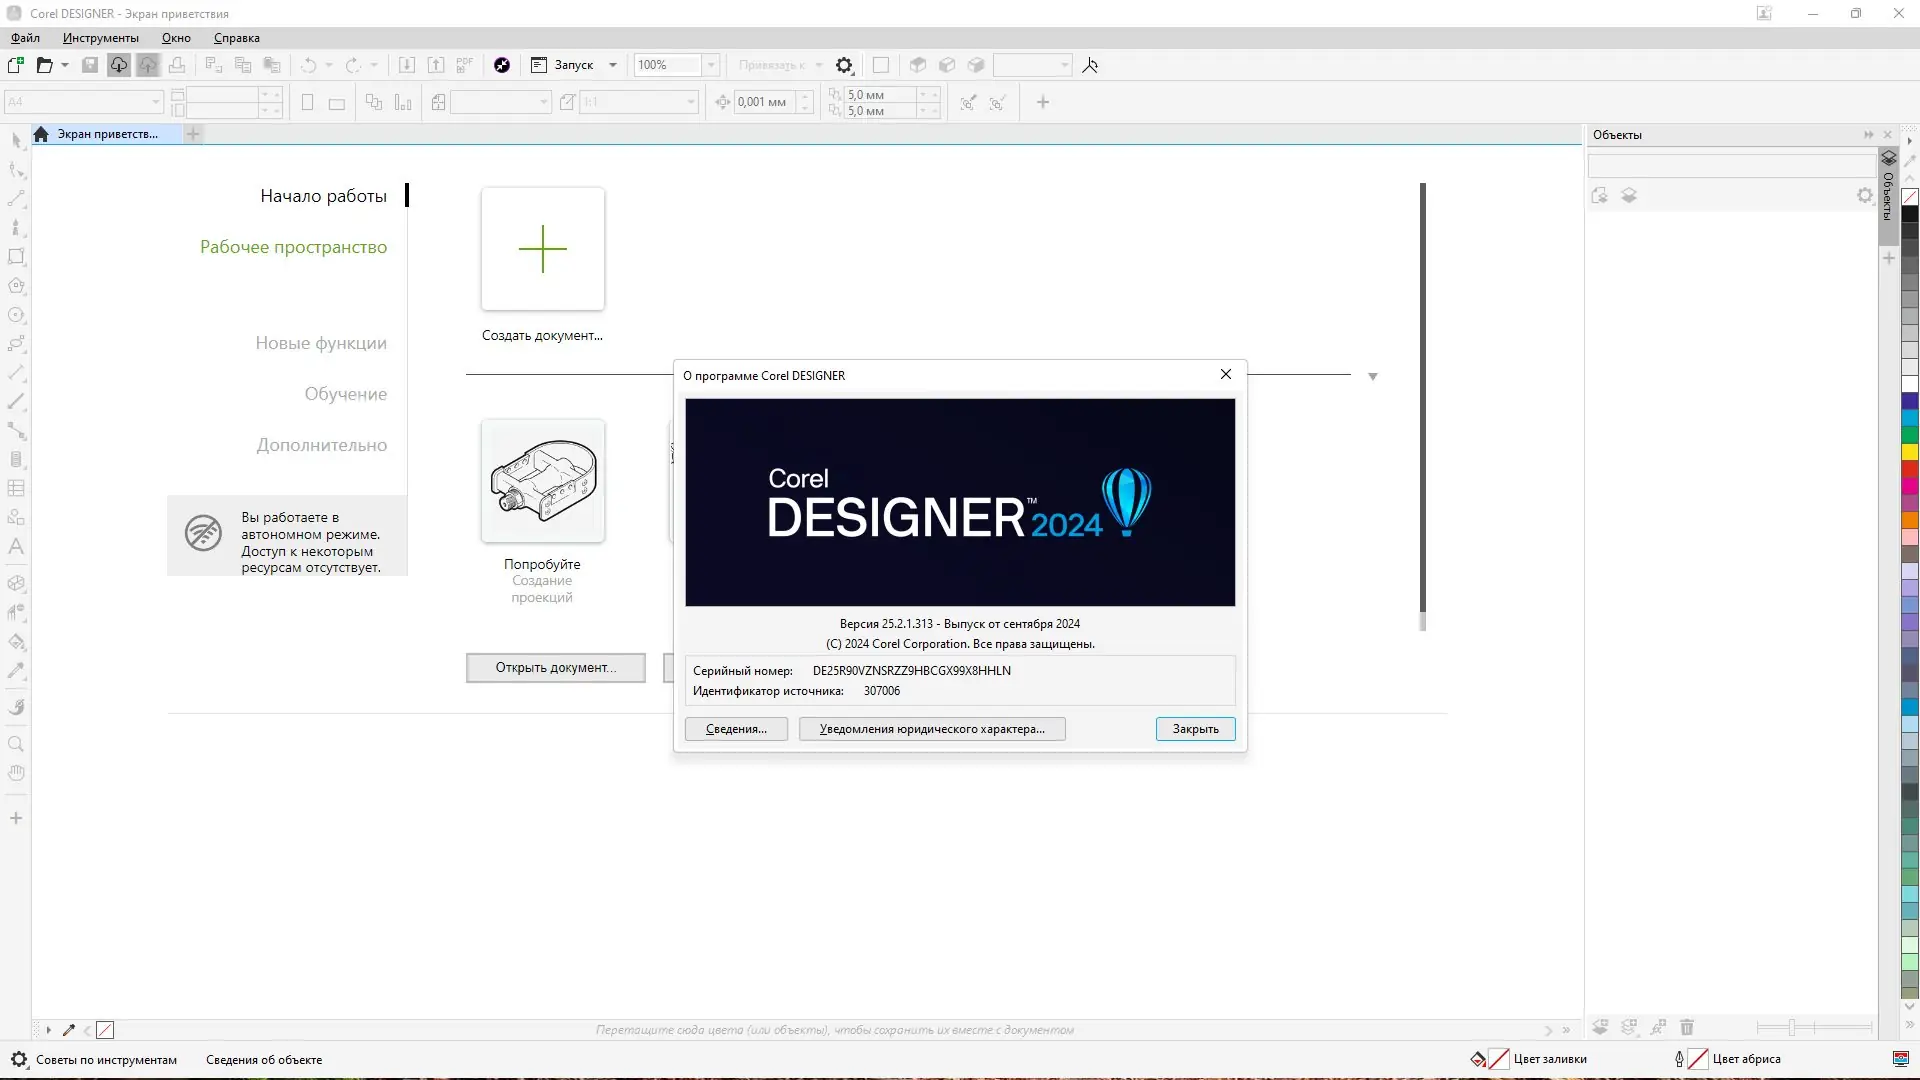The image size is (1920, 1080).
Task: Click the Open folder toolbar icon
Action: click(x=44, y=65)
